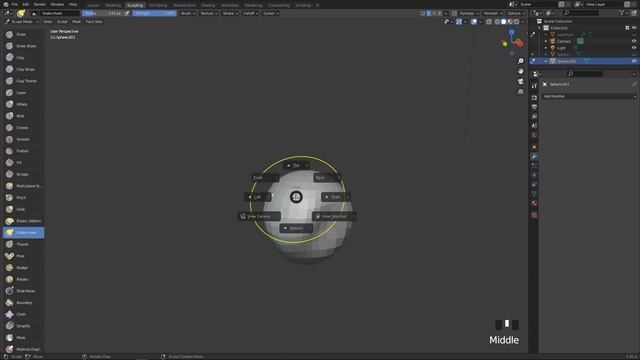Switch to the Sculpting workspace tab
This screenshot has height=360, width=640.
(x=135, y=5)
